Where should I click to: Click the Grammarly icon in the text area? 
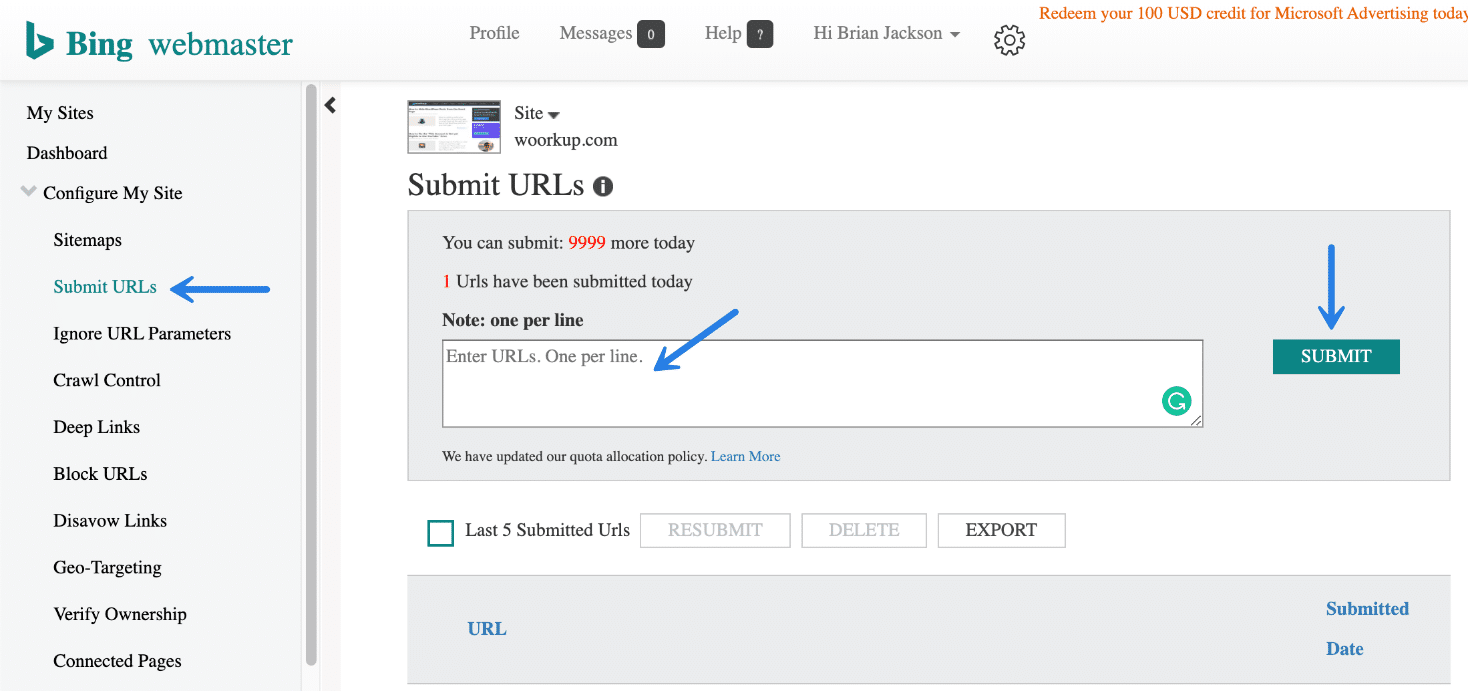click(1176, 401)
